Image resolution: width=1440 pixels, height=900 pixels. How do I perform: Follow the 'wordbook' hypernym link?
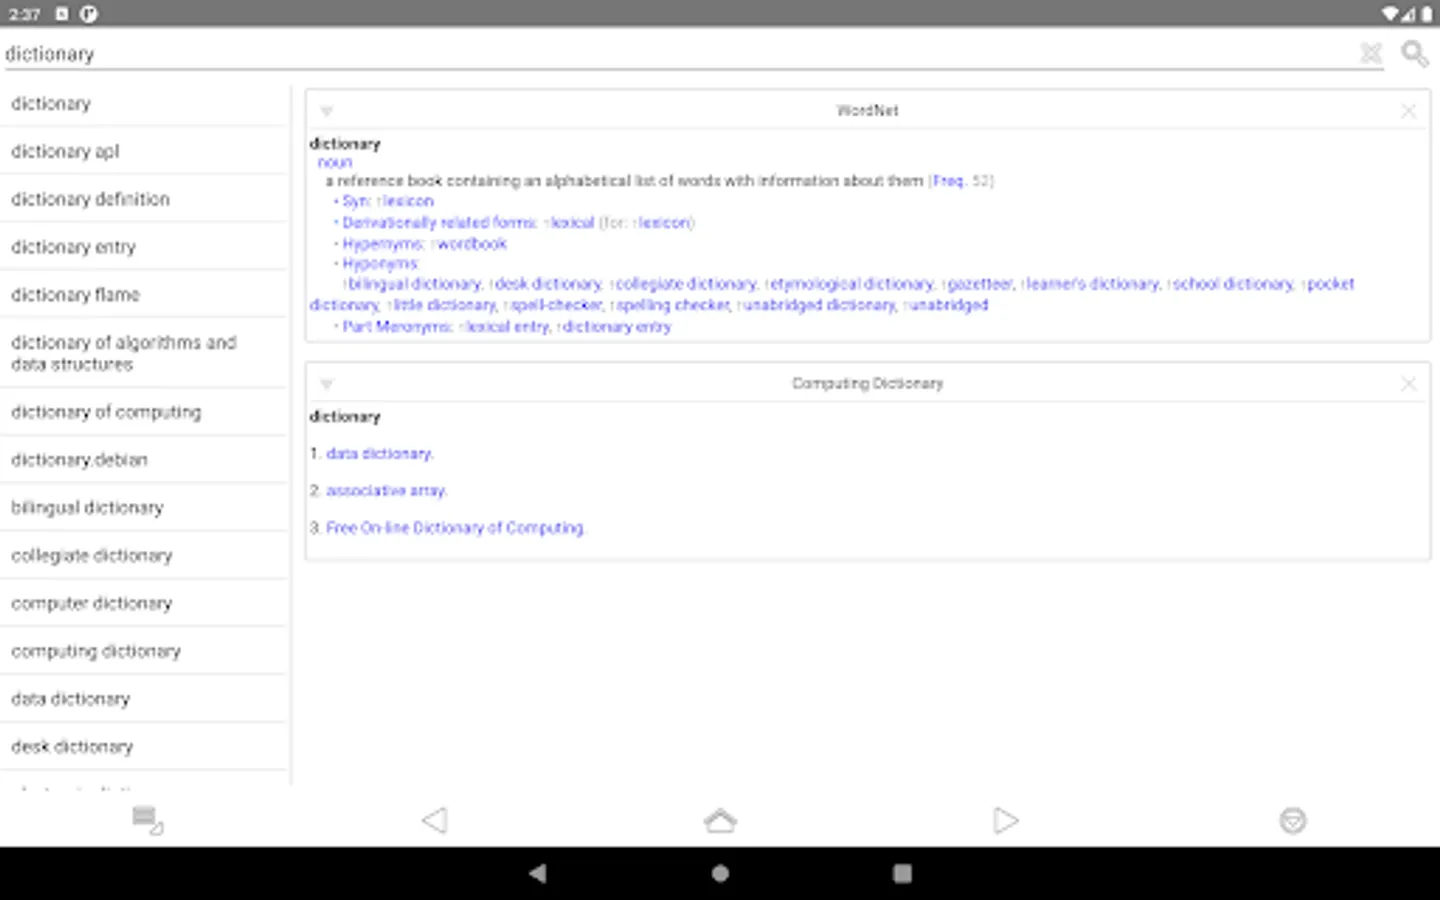[472, 243]
